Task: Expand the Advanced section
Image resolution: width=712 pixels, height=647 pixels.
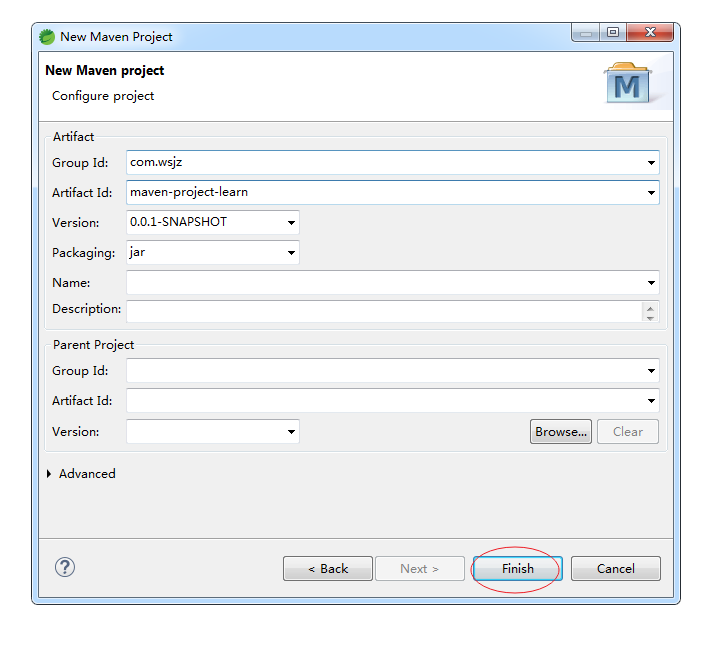Action: click(x=49, y=474)
